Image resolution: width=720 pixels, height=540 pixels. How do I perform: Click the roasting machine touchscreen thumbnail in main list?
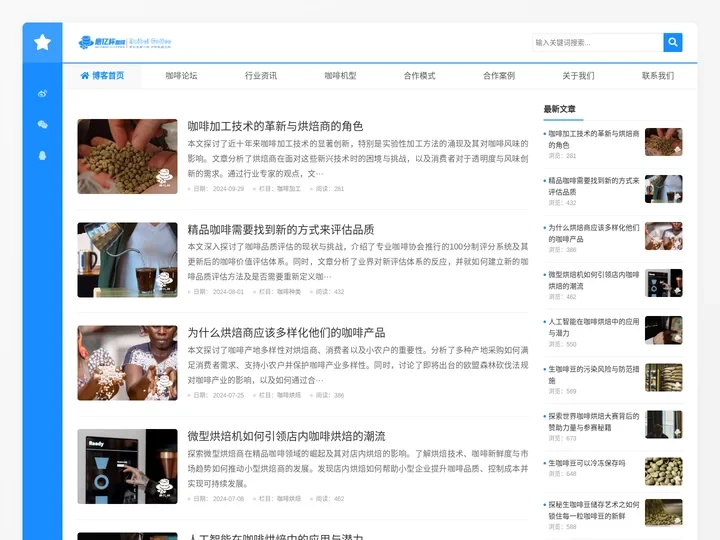[127, 466]
